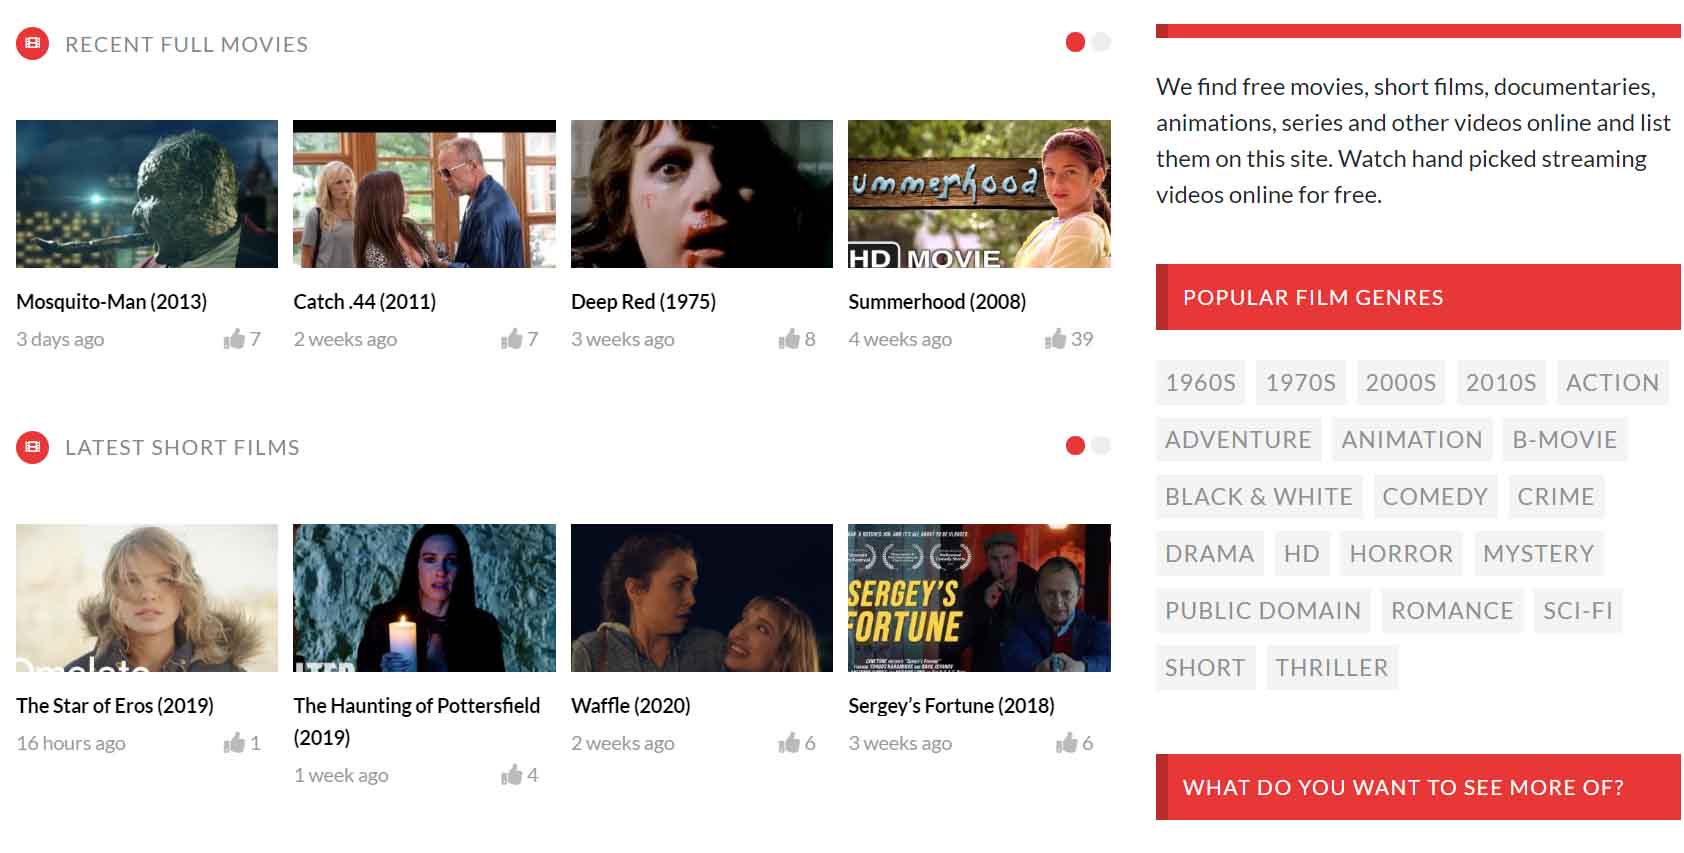Open the Deep Red movie thumbnail
The width and height of the screenshot is (1684, 853).
702,194
